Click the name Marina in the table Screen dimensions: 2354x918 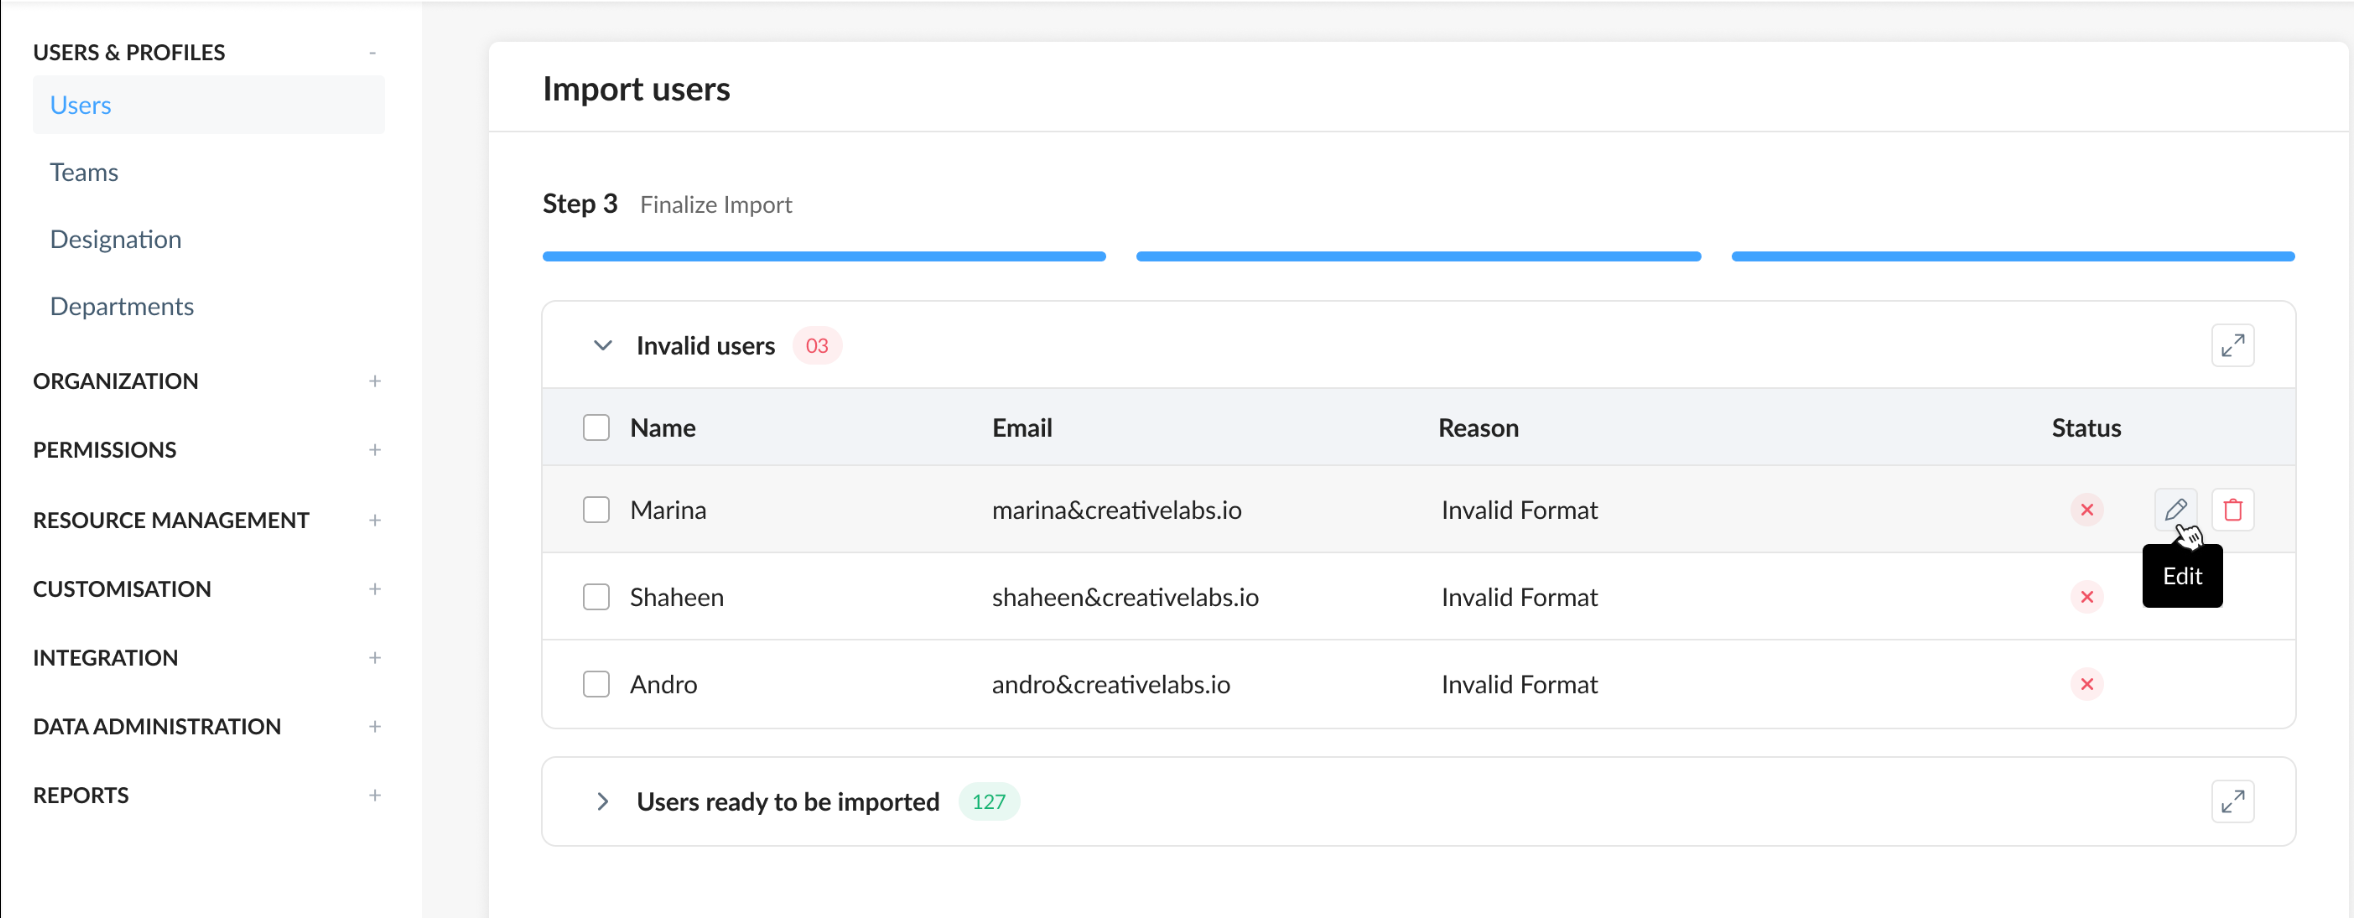(668, 510)
